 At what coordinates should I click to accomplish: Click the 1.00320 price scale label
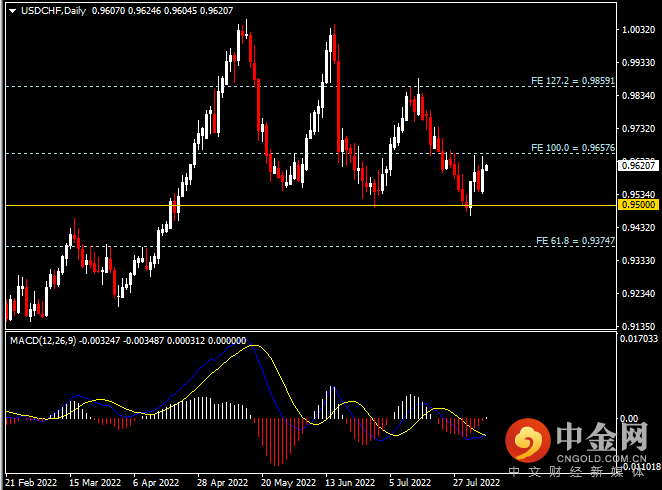[x=639, y=30]
